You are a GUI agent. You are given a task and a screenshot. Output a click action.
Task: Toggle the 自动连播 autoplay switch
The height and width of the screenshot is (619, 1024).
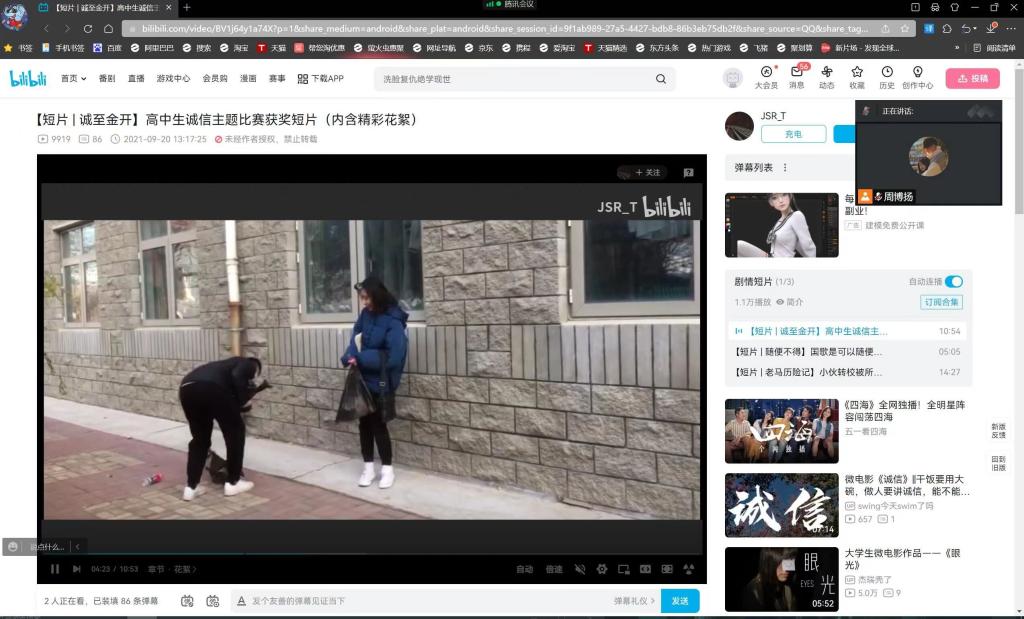click(x=953, y=282)
